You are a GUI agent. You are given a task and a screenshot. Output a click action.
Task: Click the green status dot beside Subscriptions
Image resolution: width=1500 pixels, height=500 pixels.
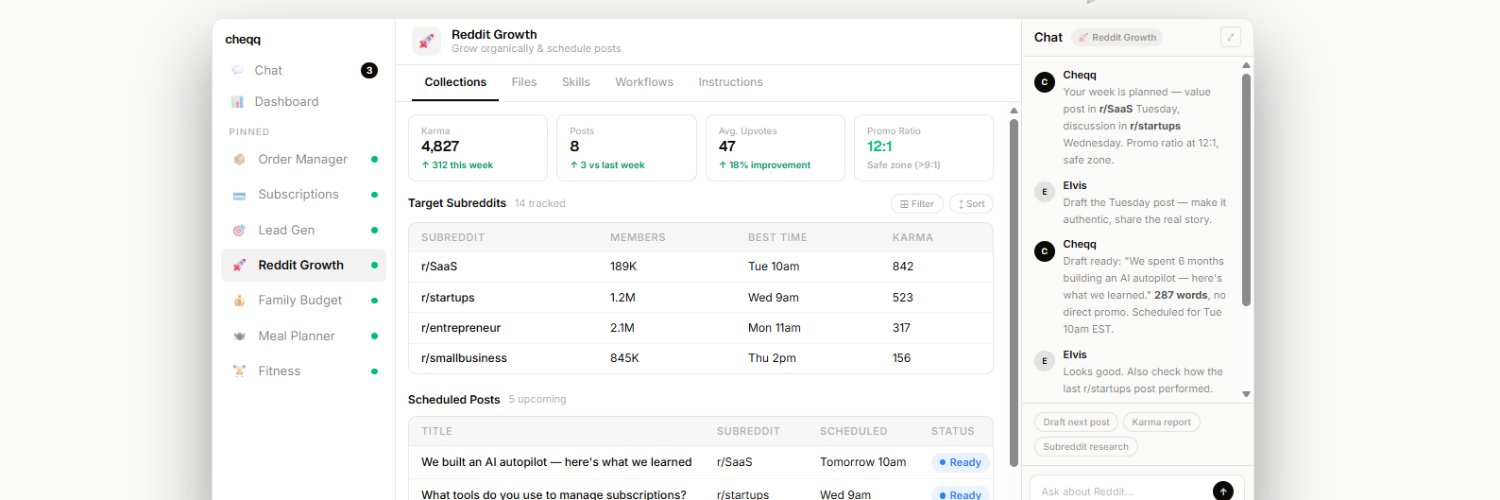(x=374, y=194)
